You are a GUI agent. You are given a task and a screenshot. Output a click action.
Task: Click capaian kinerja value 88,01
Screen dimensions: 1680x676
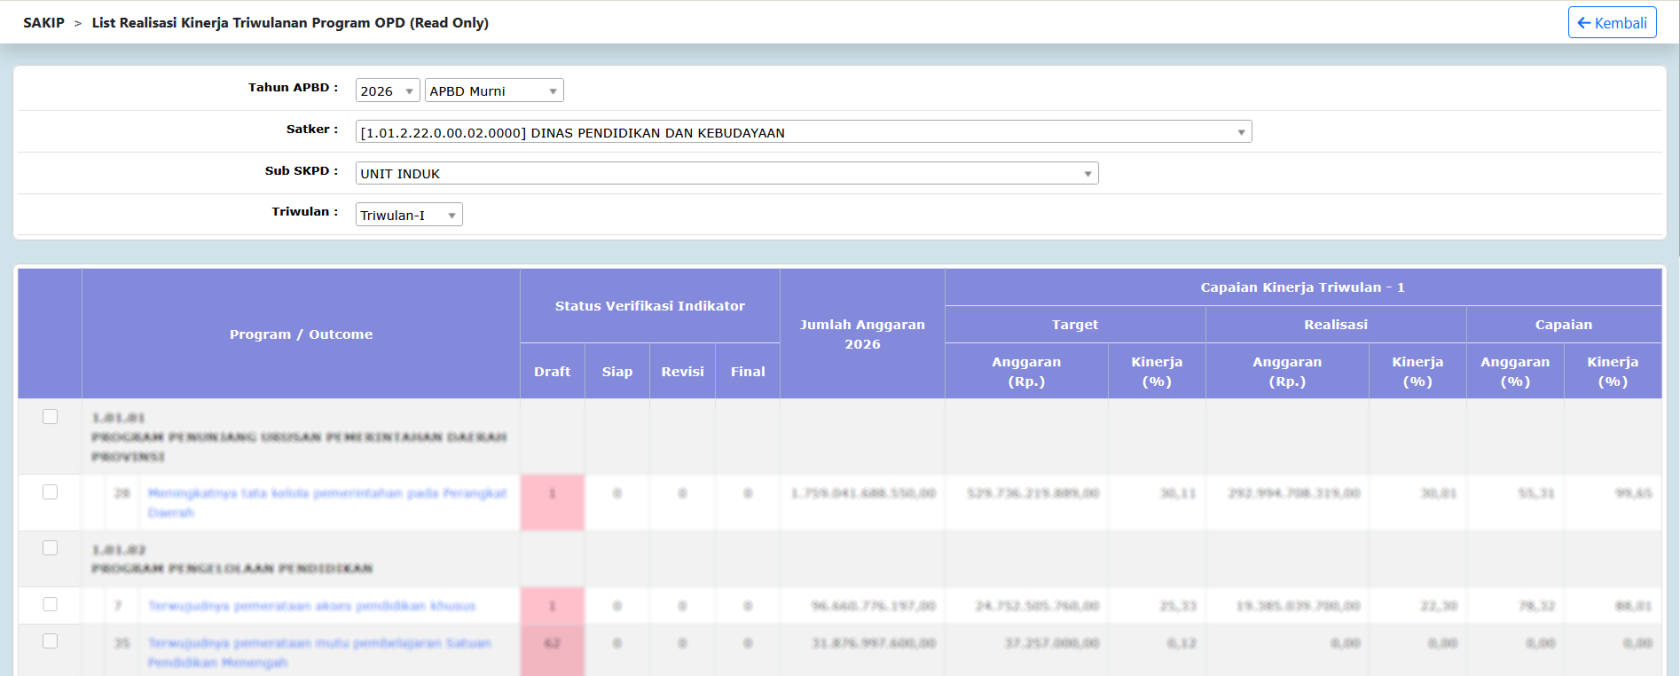click(x=1633, y=606)
